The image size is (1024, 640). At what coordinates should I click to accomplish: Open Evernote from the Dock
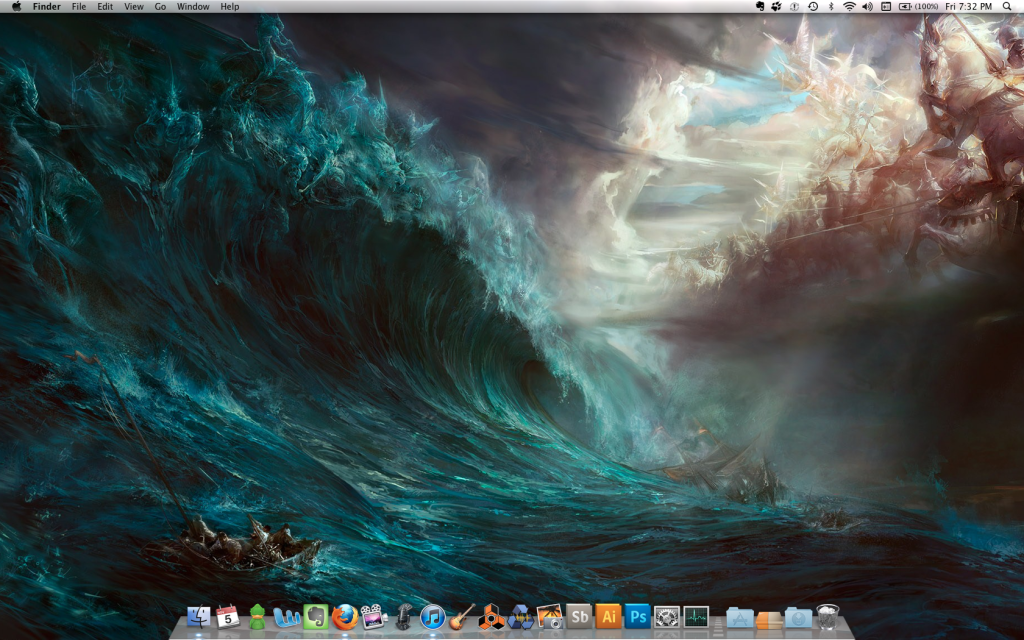(x=315, y=616)
